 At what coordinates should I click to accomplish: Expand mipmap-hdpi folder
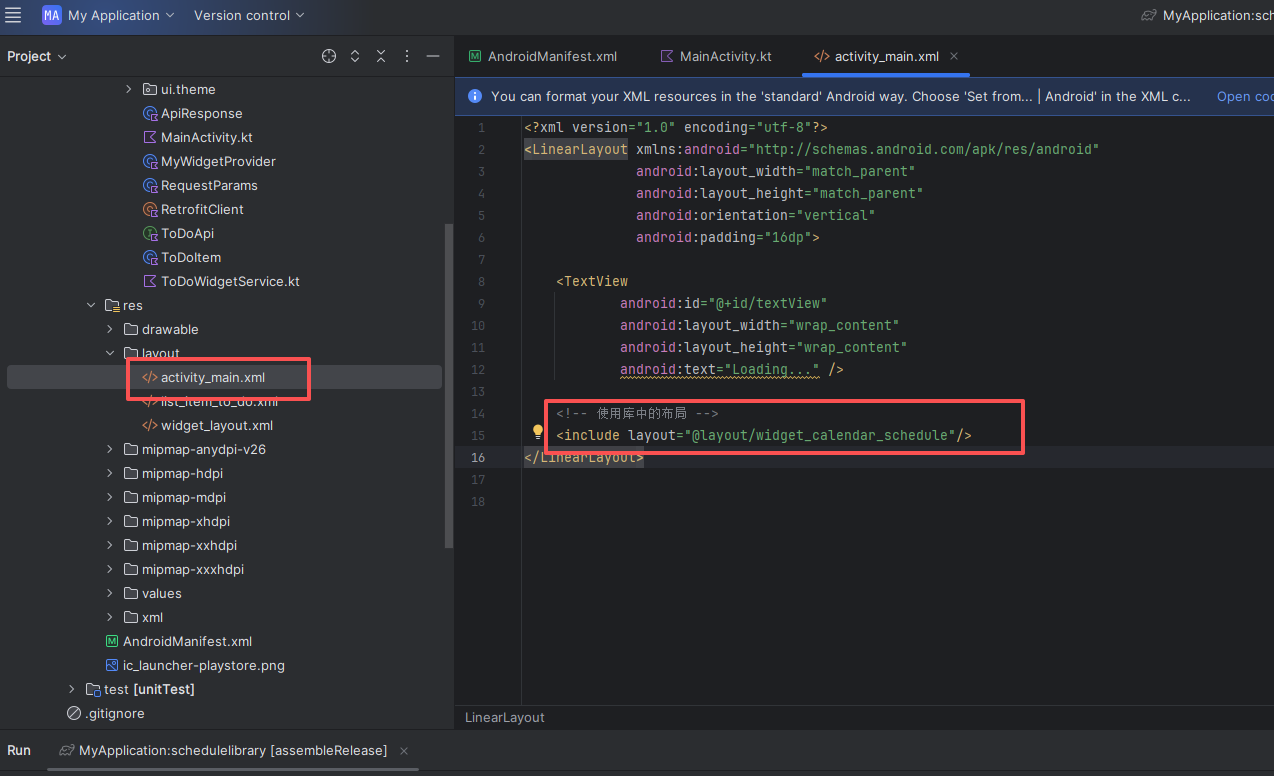point(110,473)
